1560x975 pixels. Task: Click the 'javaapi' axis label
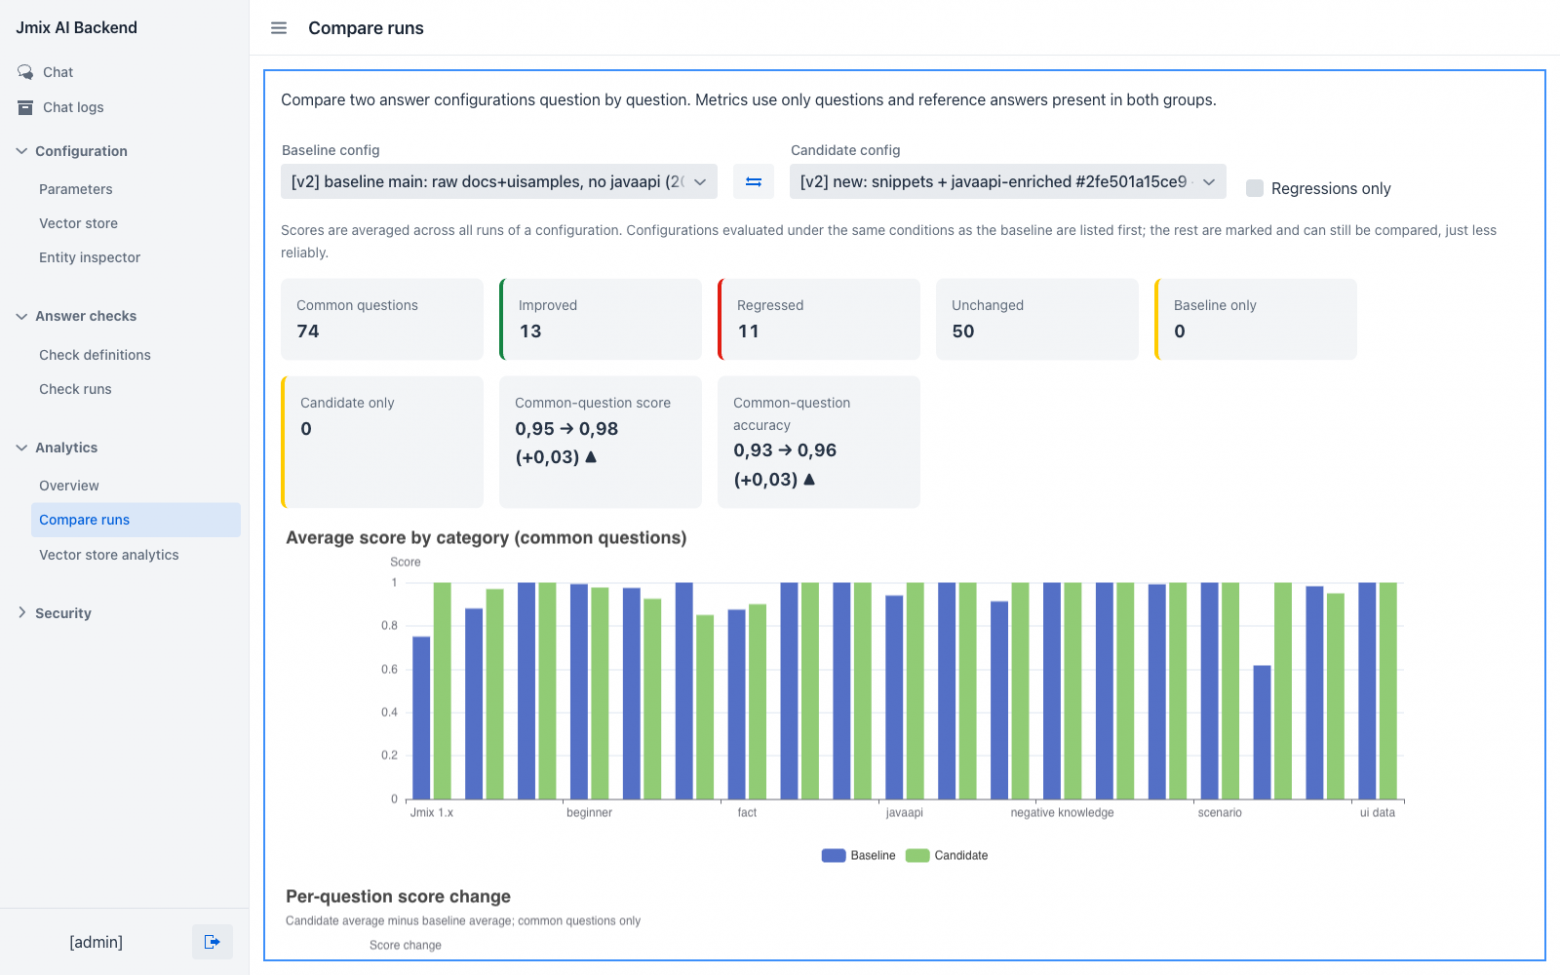pyautogui.click(x=904, y=813)
